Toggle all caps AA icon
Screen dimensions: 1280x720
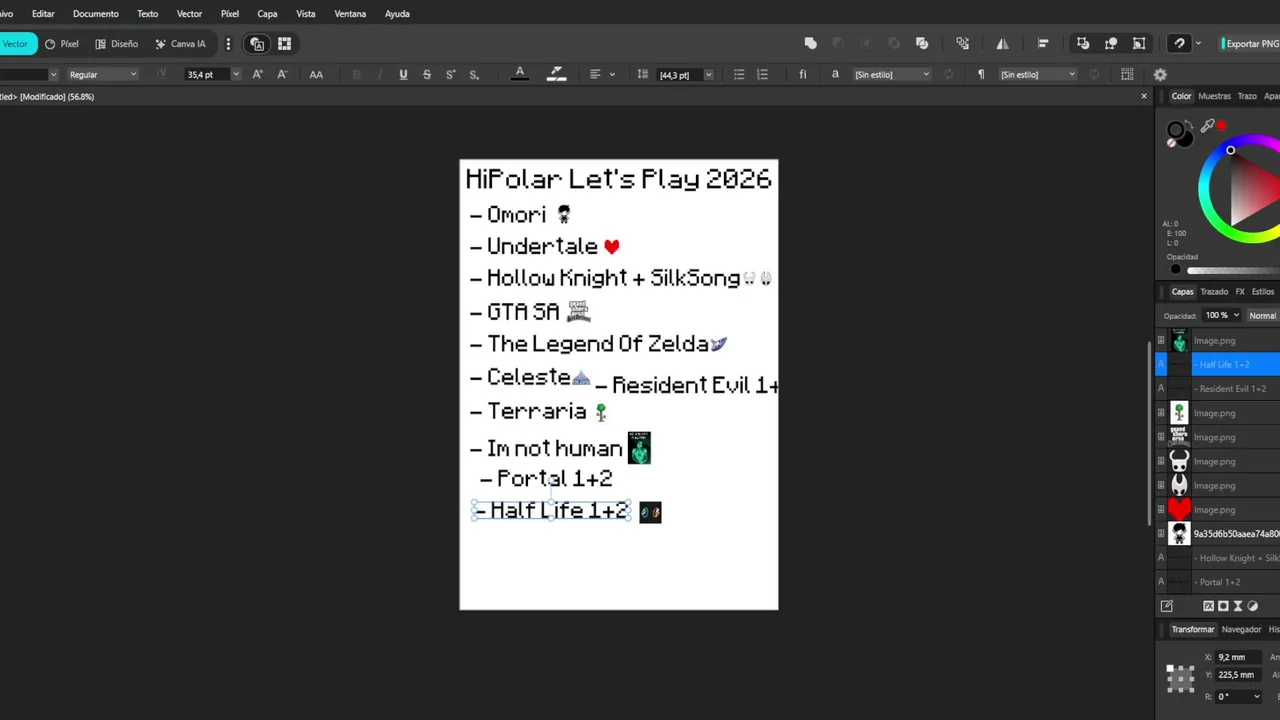(x=316, y=75)
